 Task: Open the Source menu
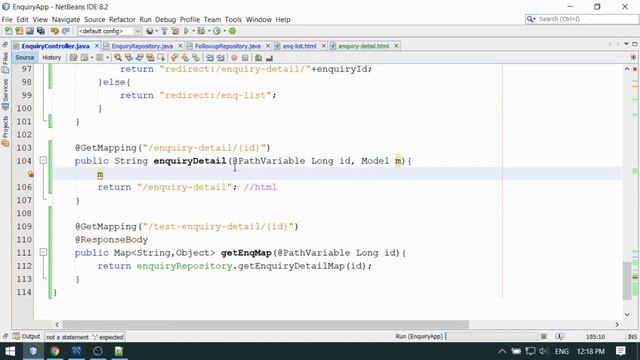(x=94, y=20)
